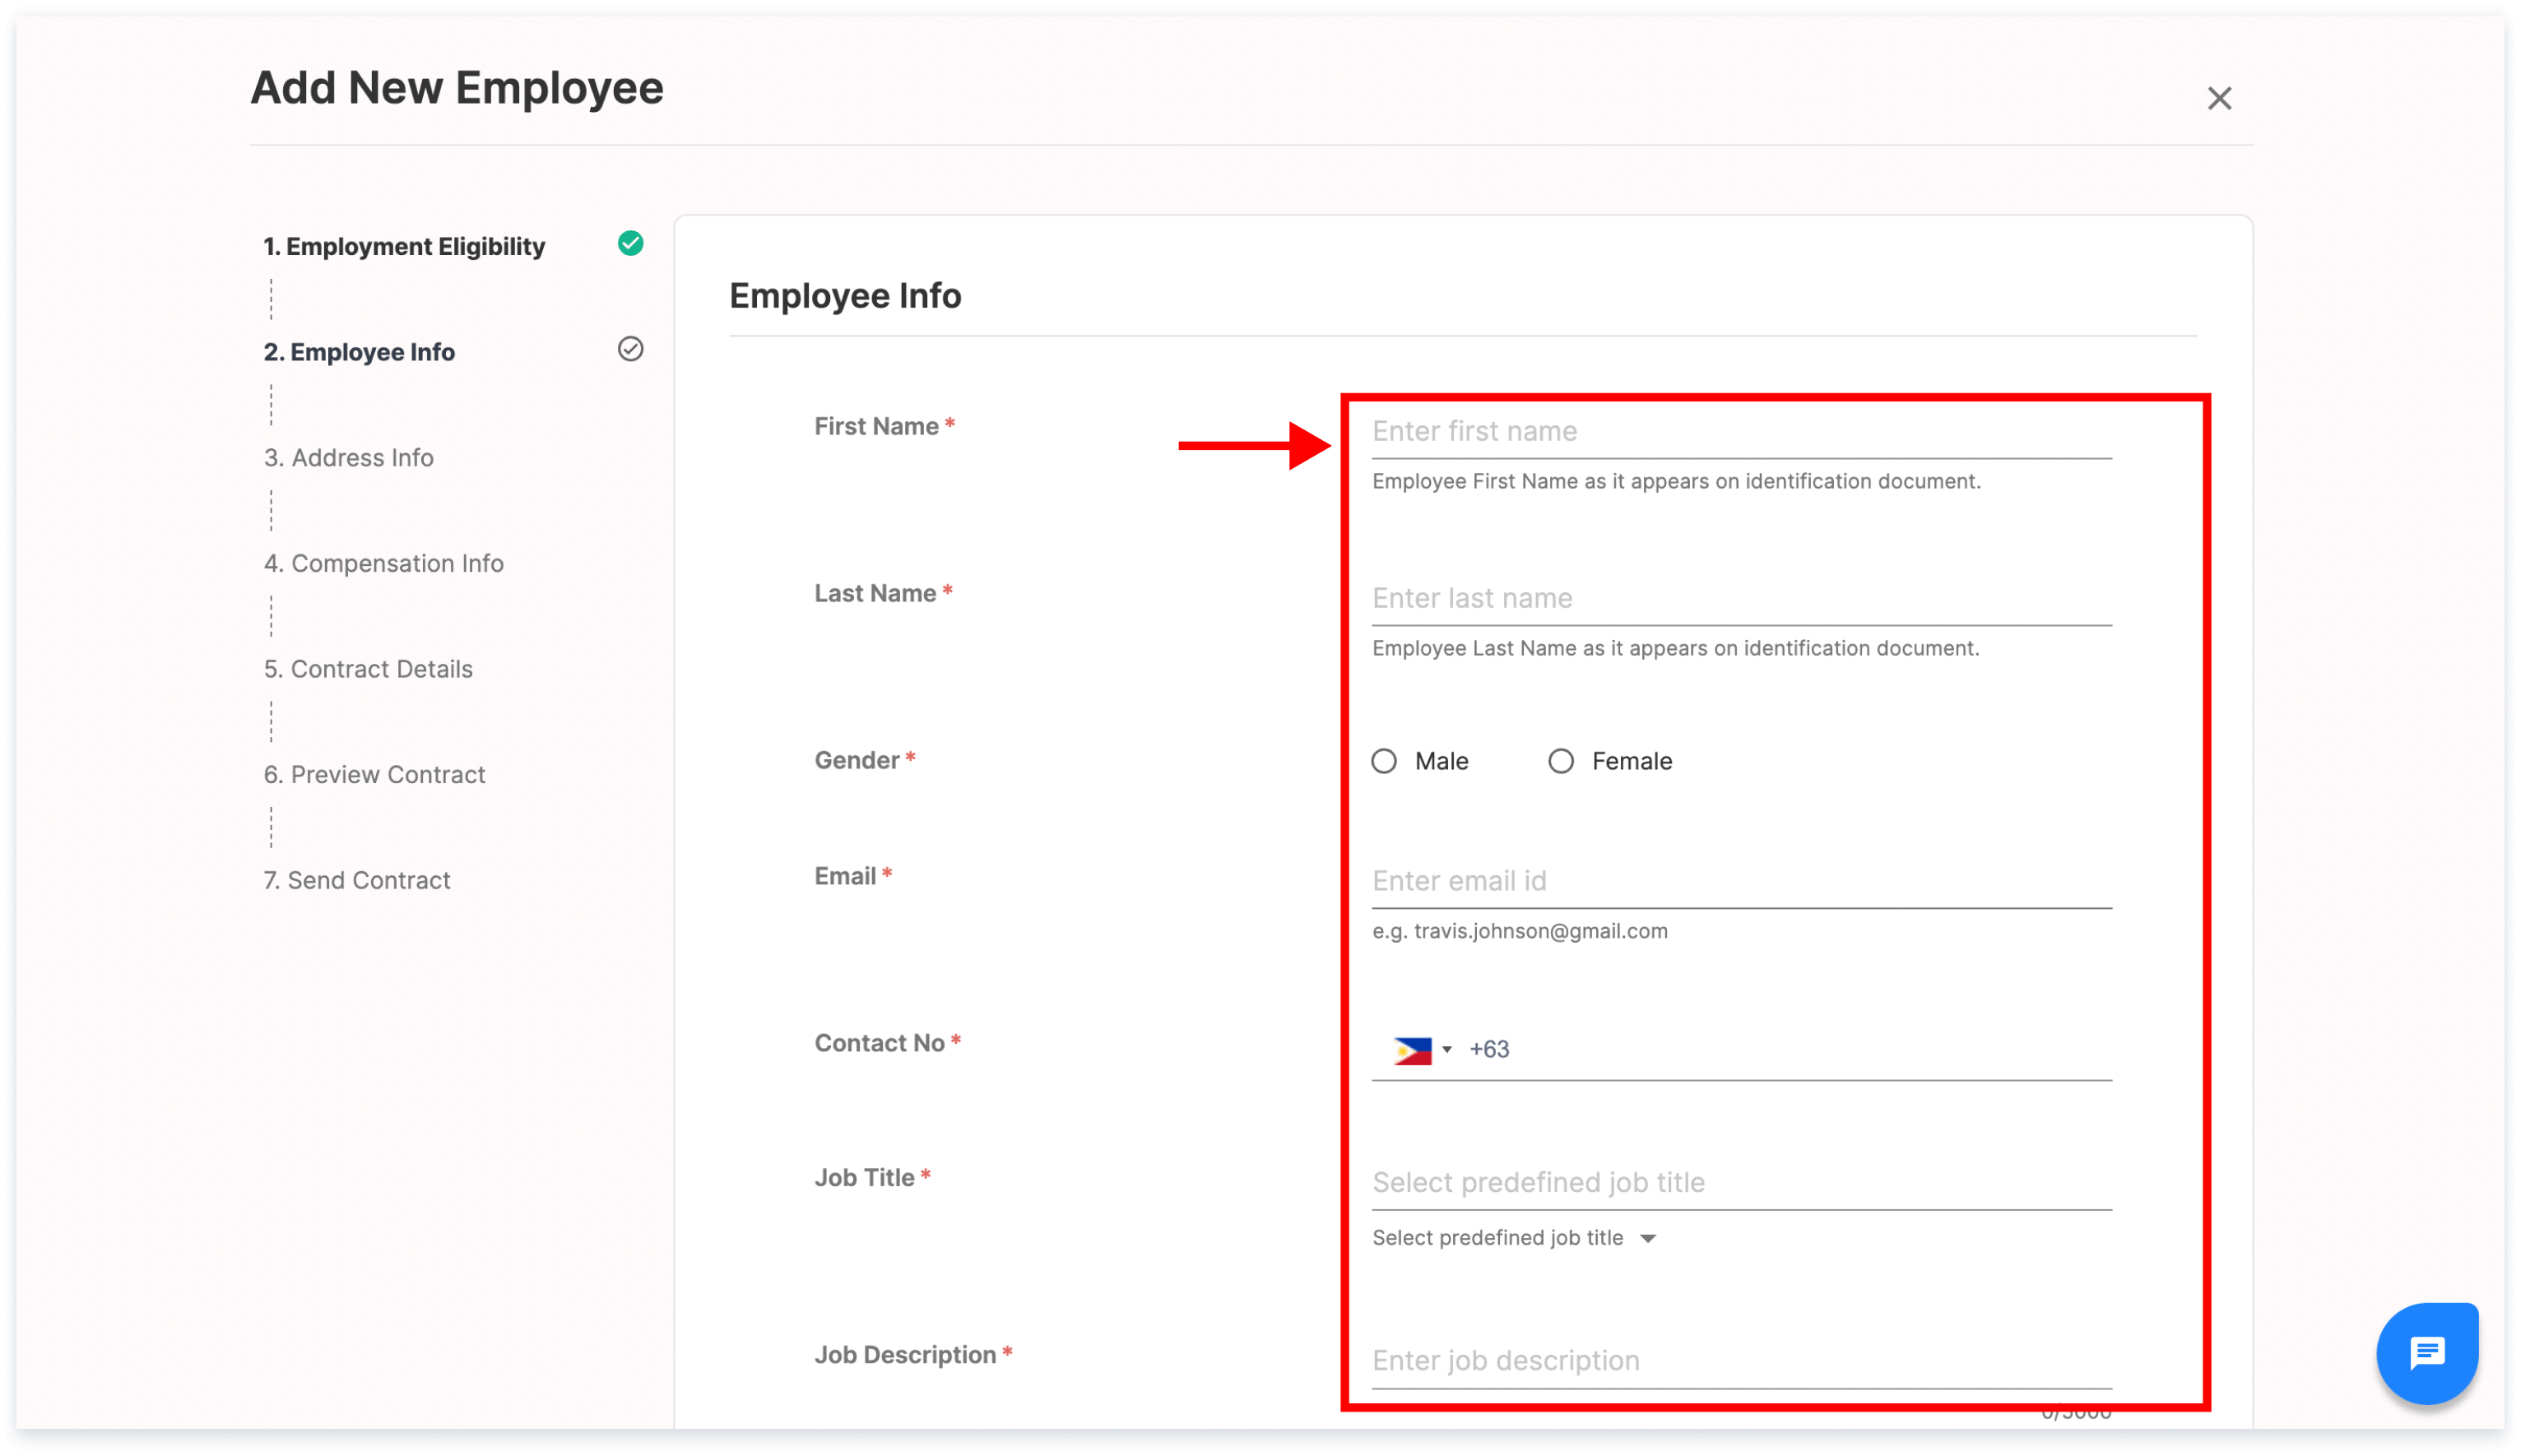Click the predefined job title input field
The image size is (2521, 1456).
pos(1740,1182)
